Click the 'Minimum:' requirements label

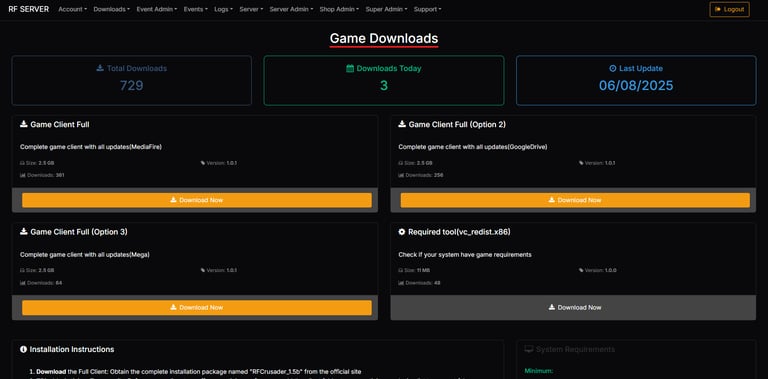click(539, 371)
